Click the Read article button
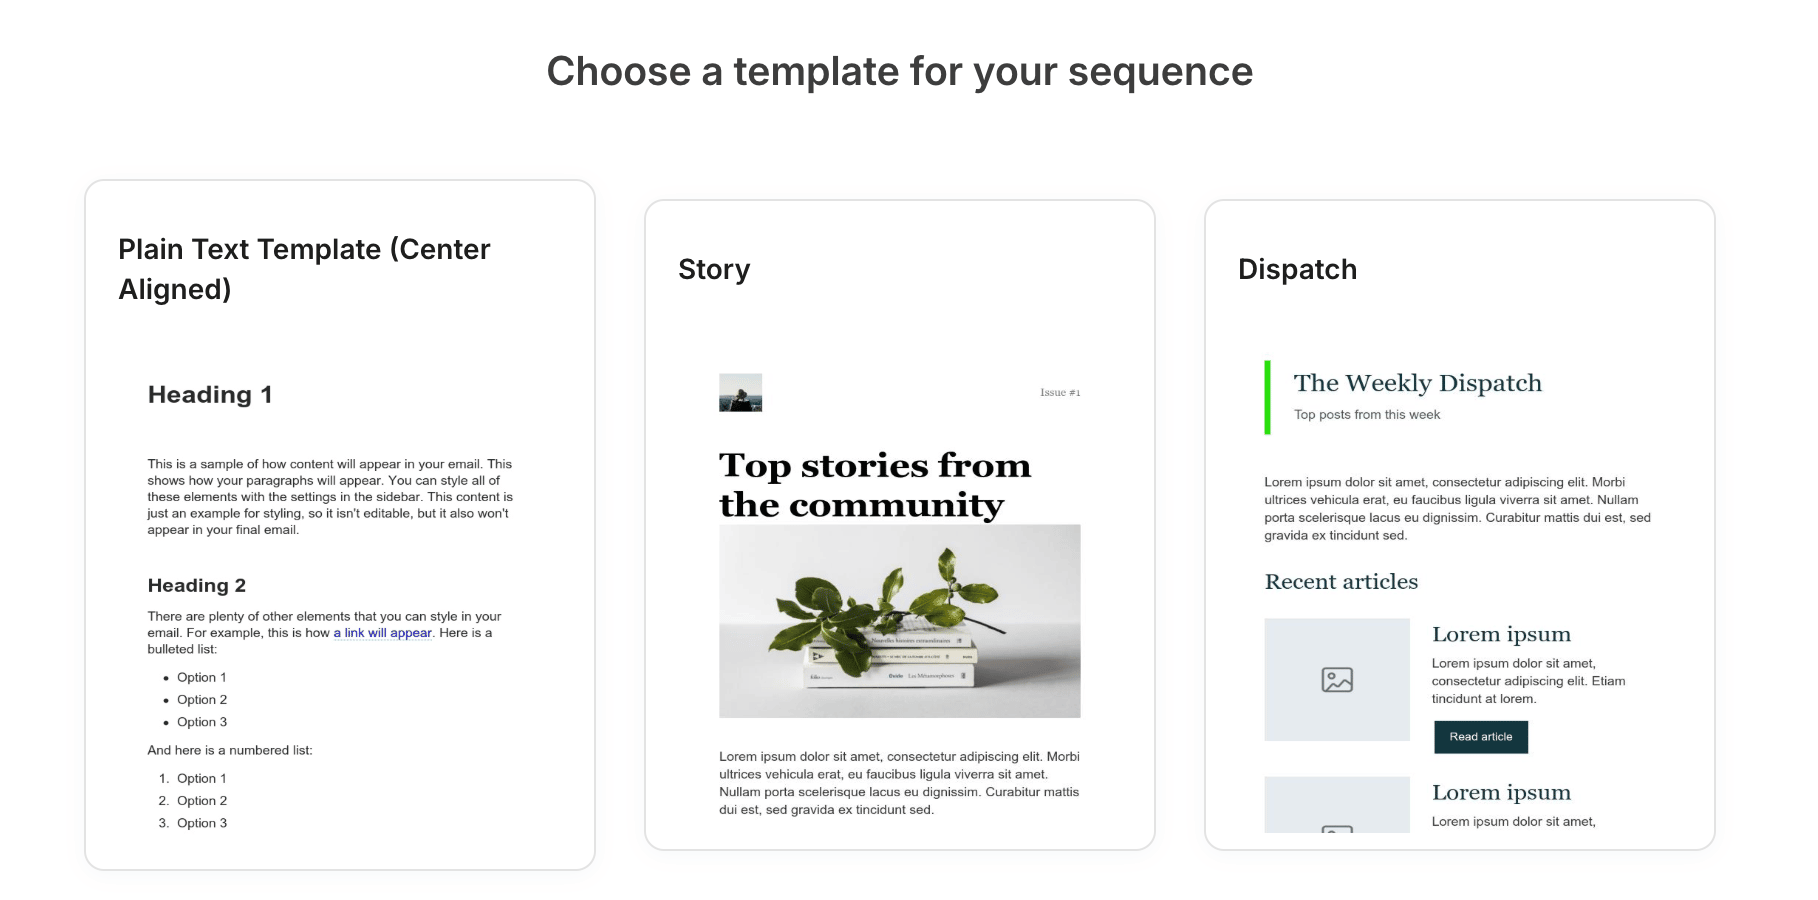1818x900 pixels. click(x=1481, y=737)
